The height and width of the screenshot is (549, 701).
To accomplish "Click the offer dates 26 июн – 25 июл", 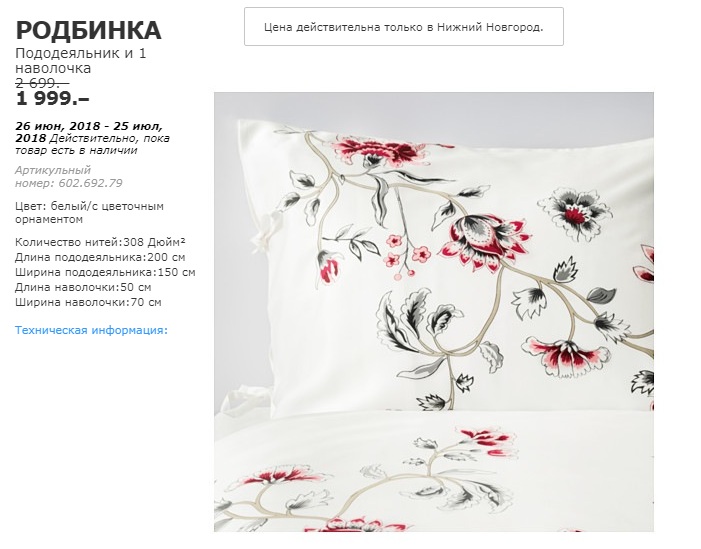I will point(89,132).
